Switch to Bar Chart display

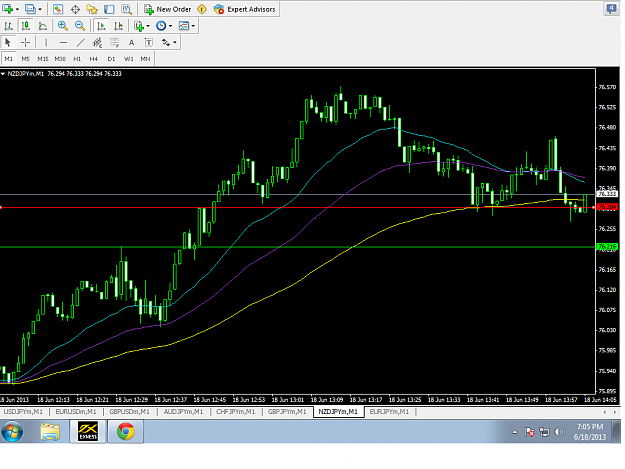pyautogui.click(x=8, y=26)
